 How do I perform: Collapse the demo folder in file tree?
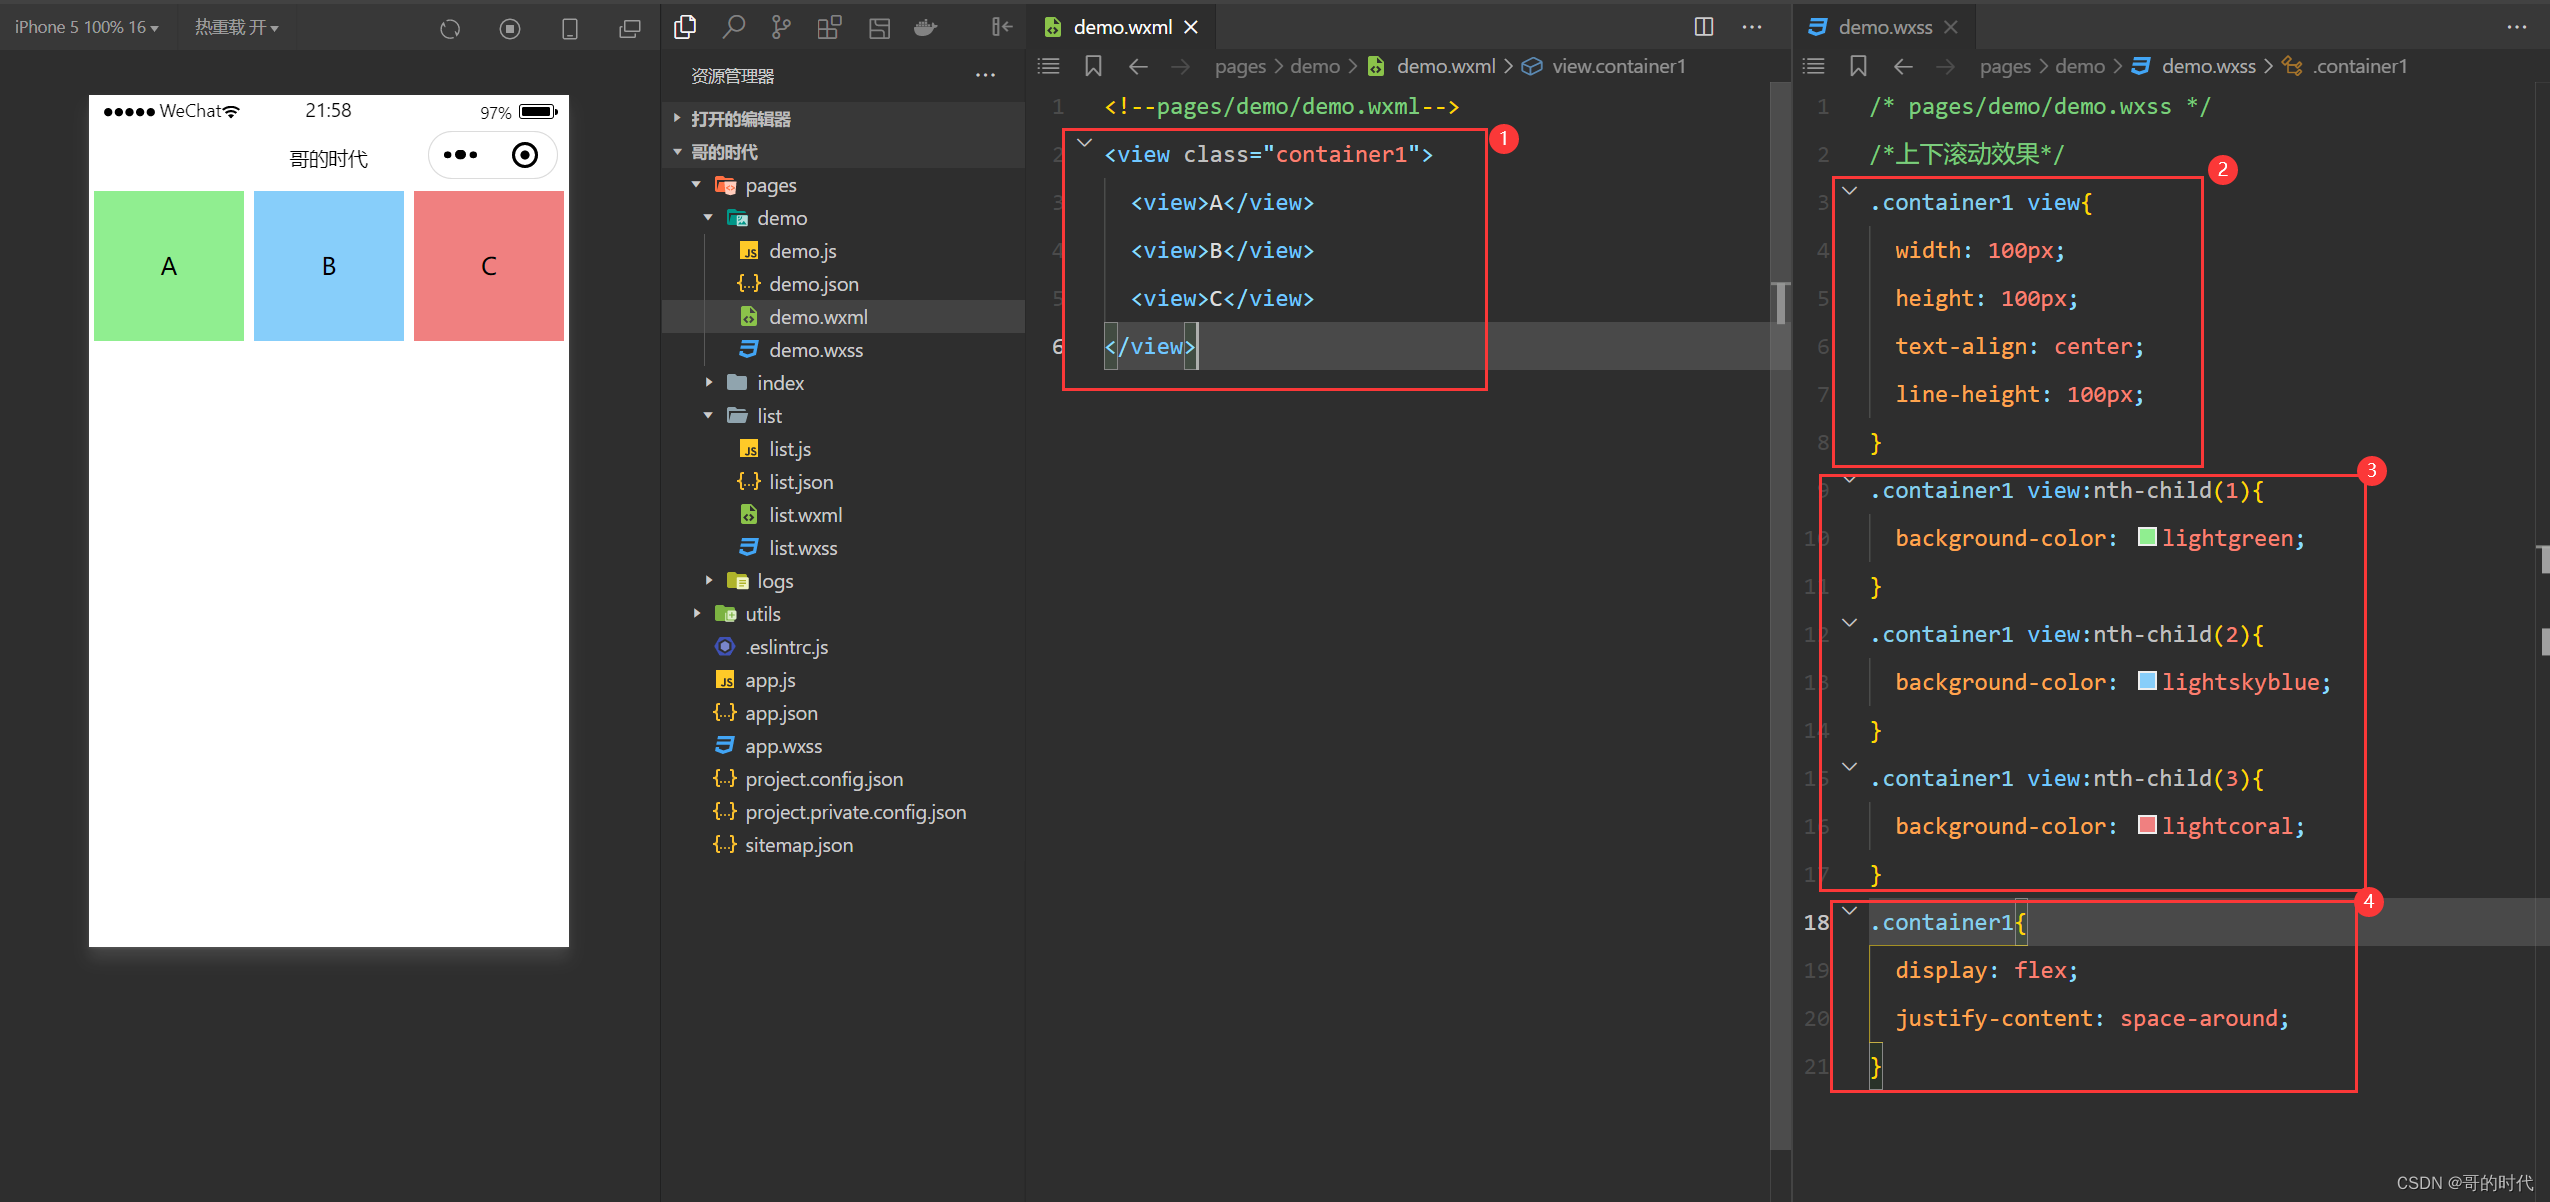pyautogui.click(x=707, y=216)
